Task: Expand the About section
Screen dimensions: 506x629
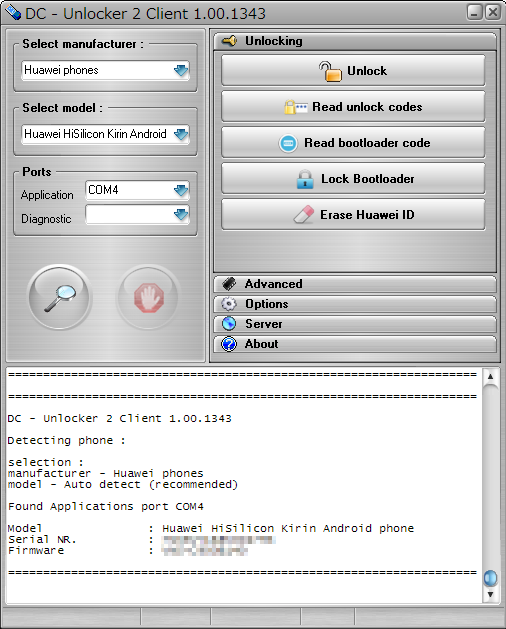Action: pyautogui.click(x=355, y=344)
